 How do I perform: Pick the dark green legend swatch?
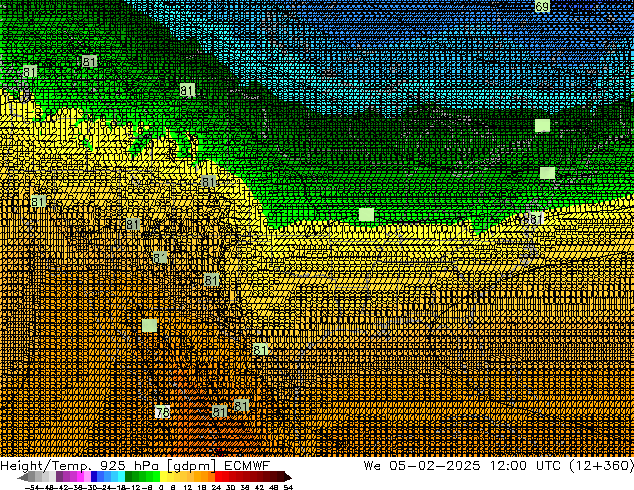(128, 477)
